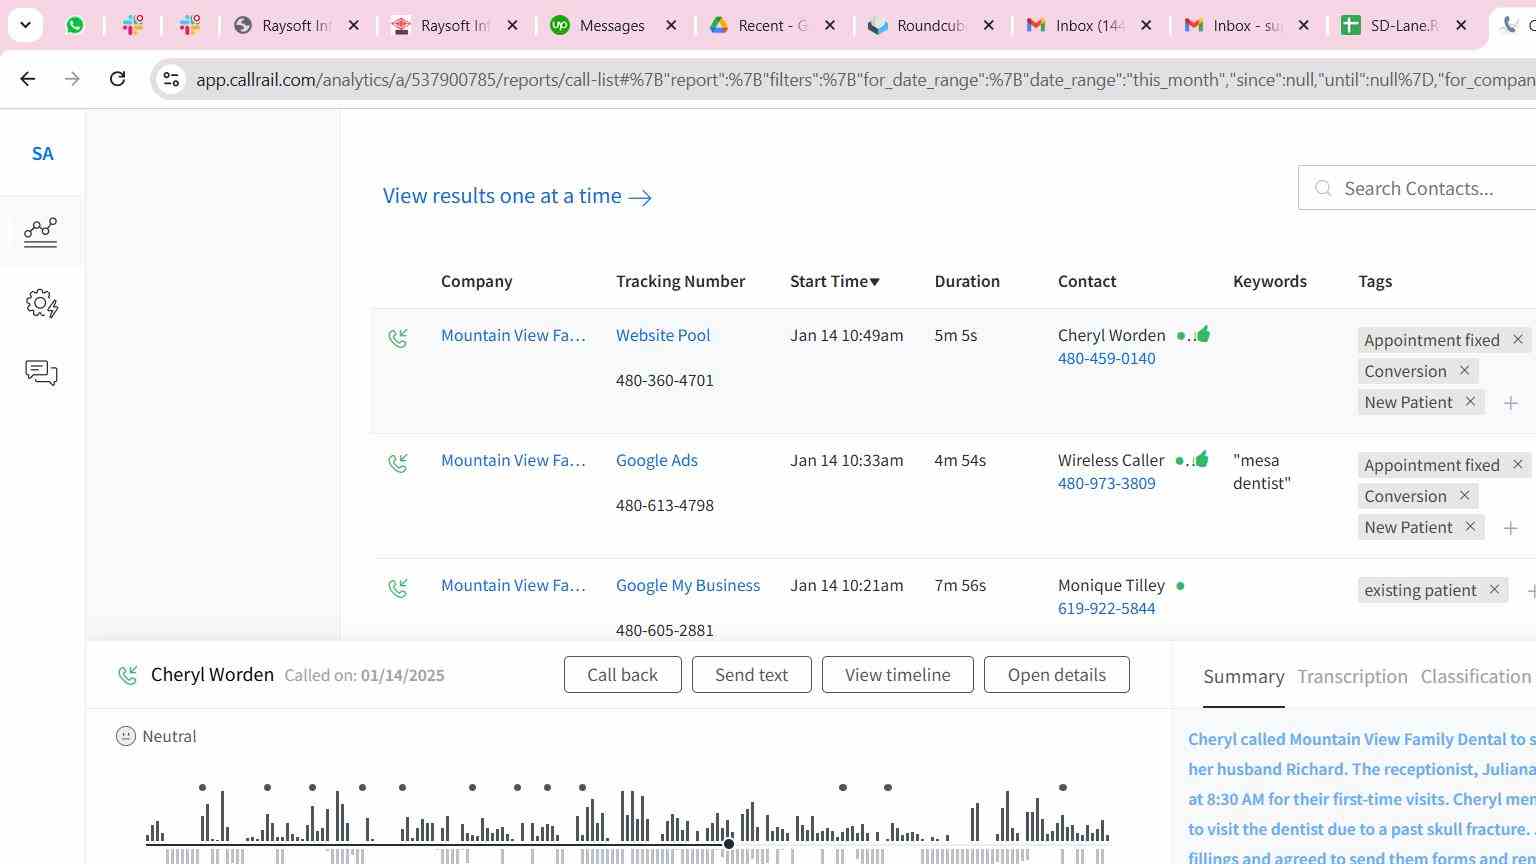Remove Conversion tag on Cheryl Worden row
Screen dimensions: 1536x864
1464,371
